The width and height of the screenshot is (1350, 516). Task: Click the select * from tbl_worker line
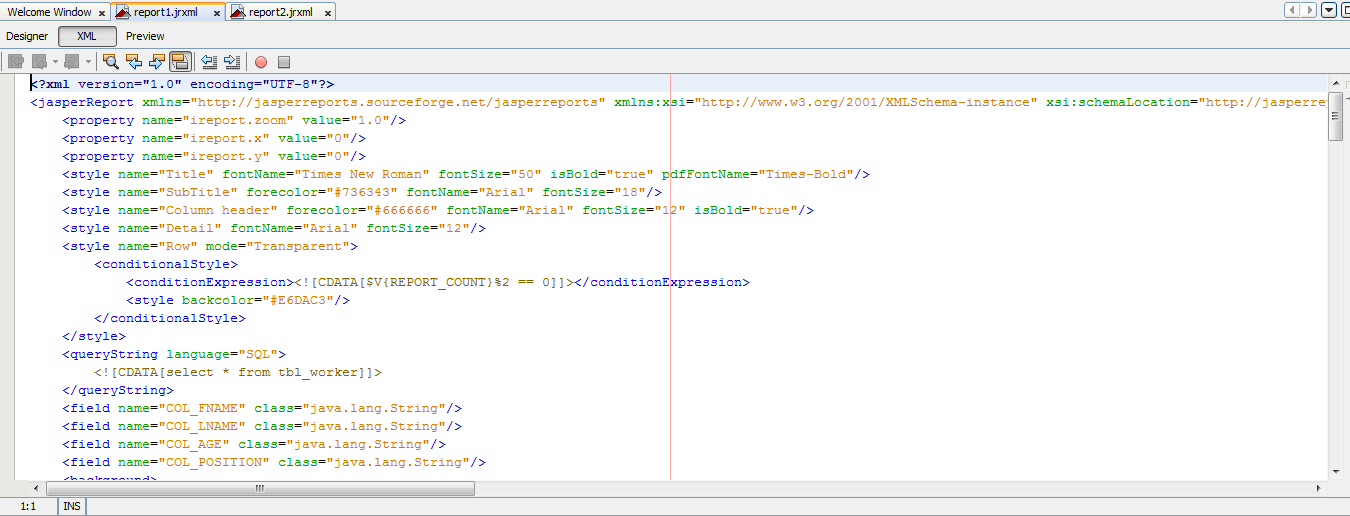point(238,372)
